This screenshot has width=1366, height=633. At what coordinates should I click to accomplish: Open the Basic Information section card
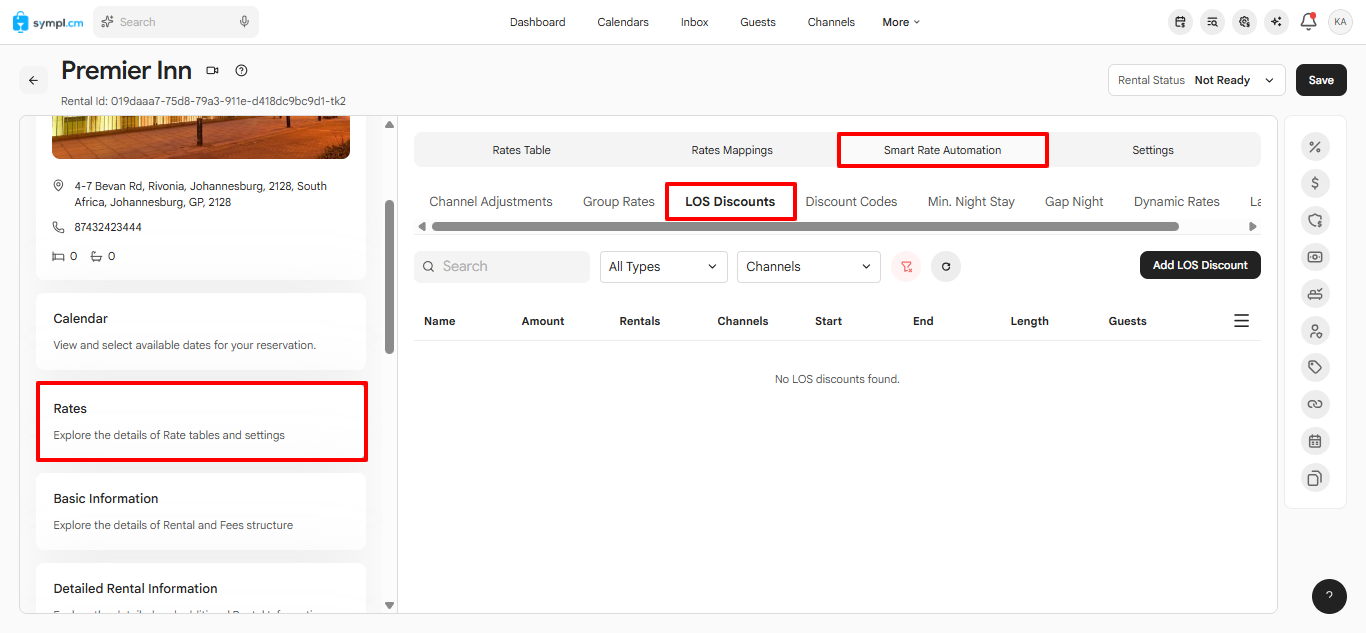201,511
